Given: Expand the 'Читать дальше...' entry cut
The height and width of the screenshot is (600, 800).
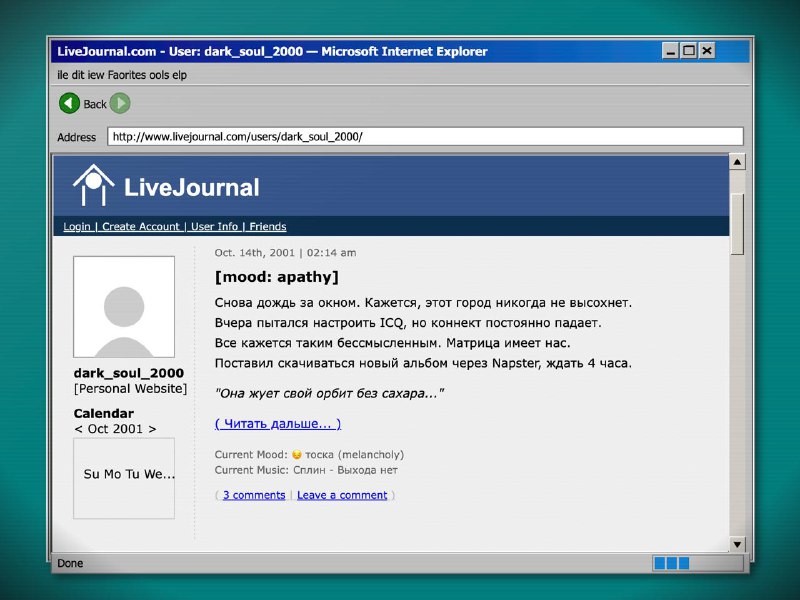Looking at the screenshot, I should [x=278, y=424].
